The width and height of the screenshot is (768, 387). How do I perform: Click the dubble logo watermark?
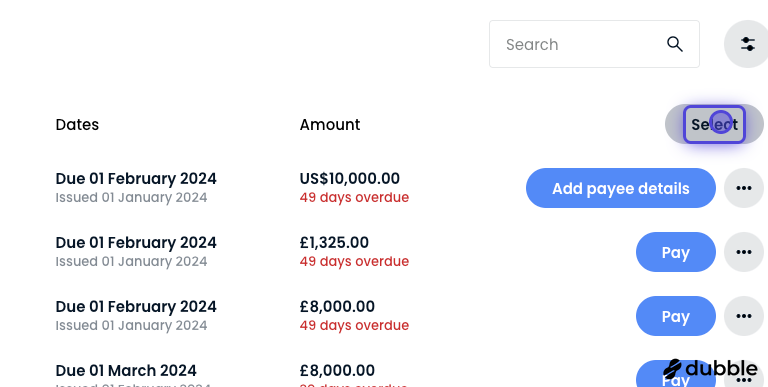point(710,368)
